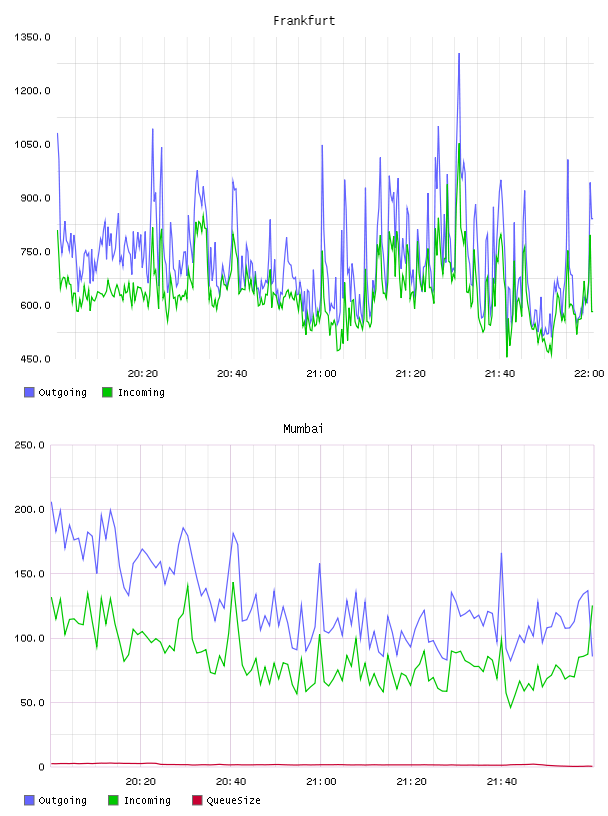The width and height of the screenshot is (608, 816).
Task: Click the Mumbai Outgoing blue legend swatch
Action: tap(29, 800)
